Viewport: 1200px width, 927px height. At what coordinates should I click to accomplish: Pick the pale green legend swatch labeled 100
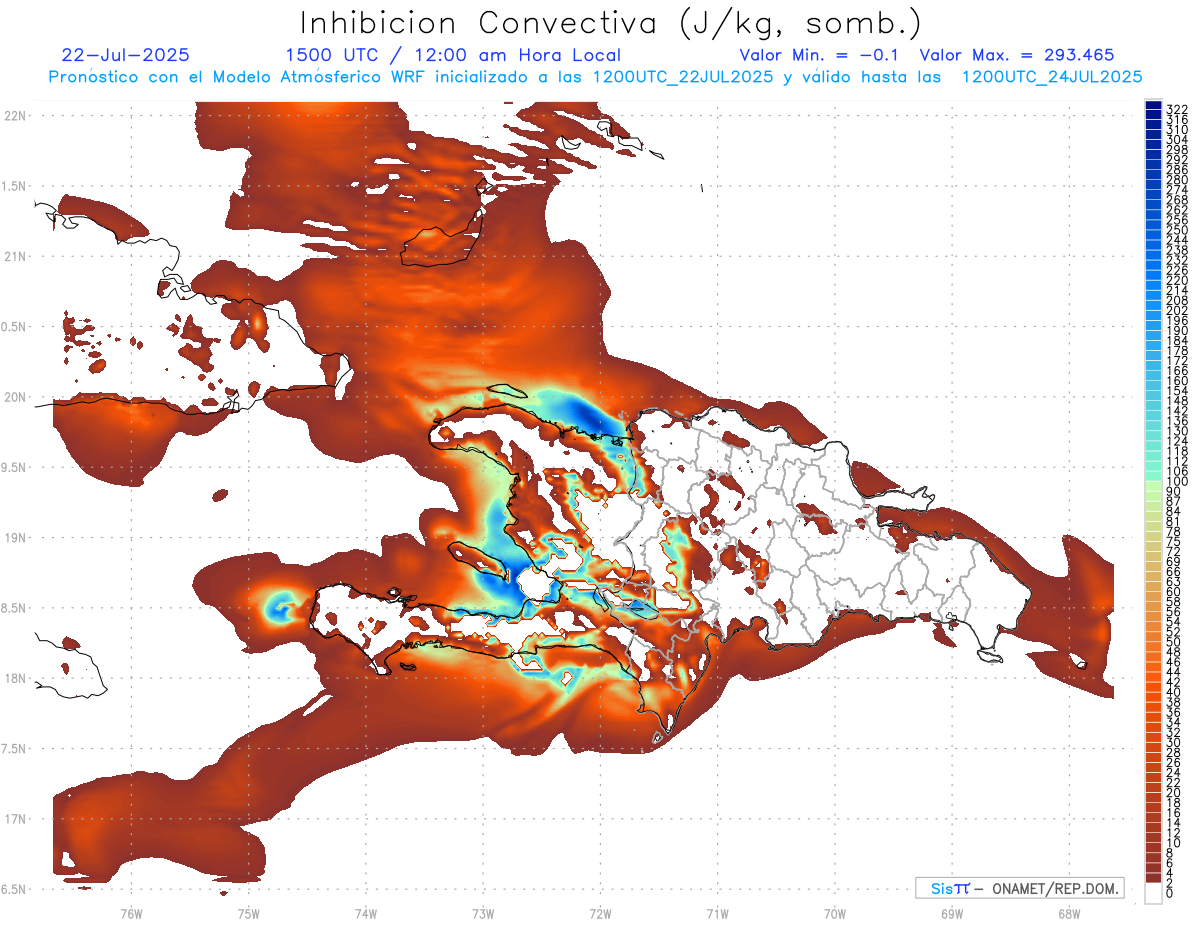click(x=1153, y=484)
